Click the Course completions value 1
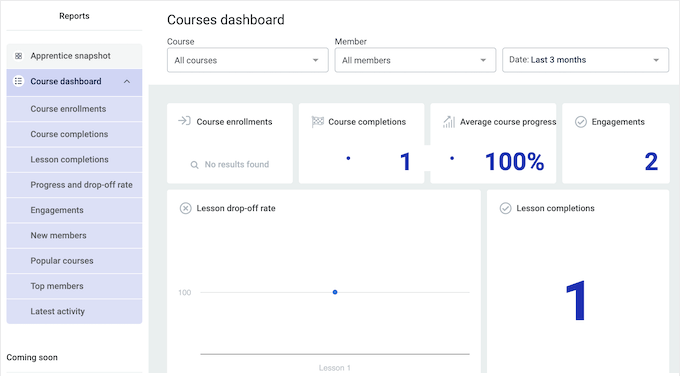Viewport: 680px width, 376px height. (405, 162)
